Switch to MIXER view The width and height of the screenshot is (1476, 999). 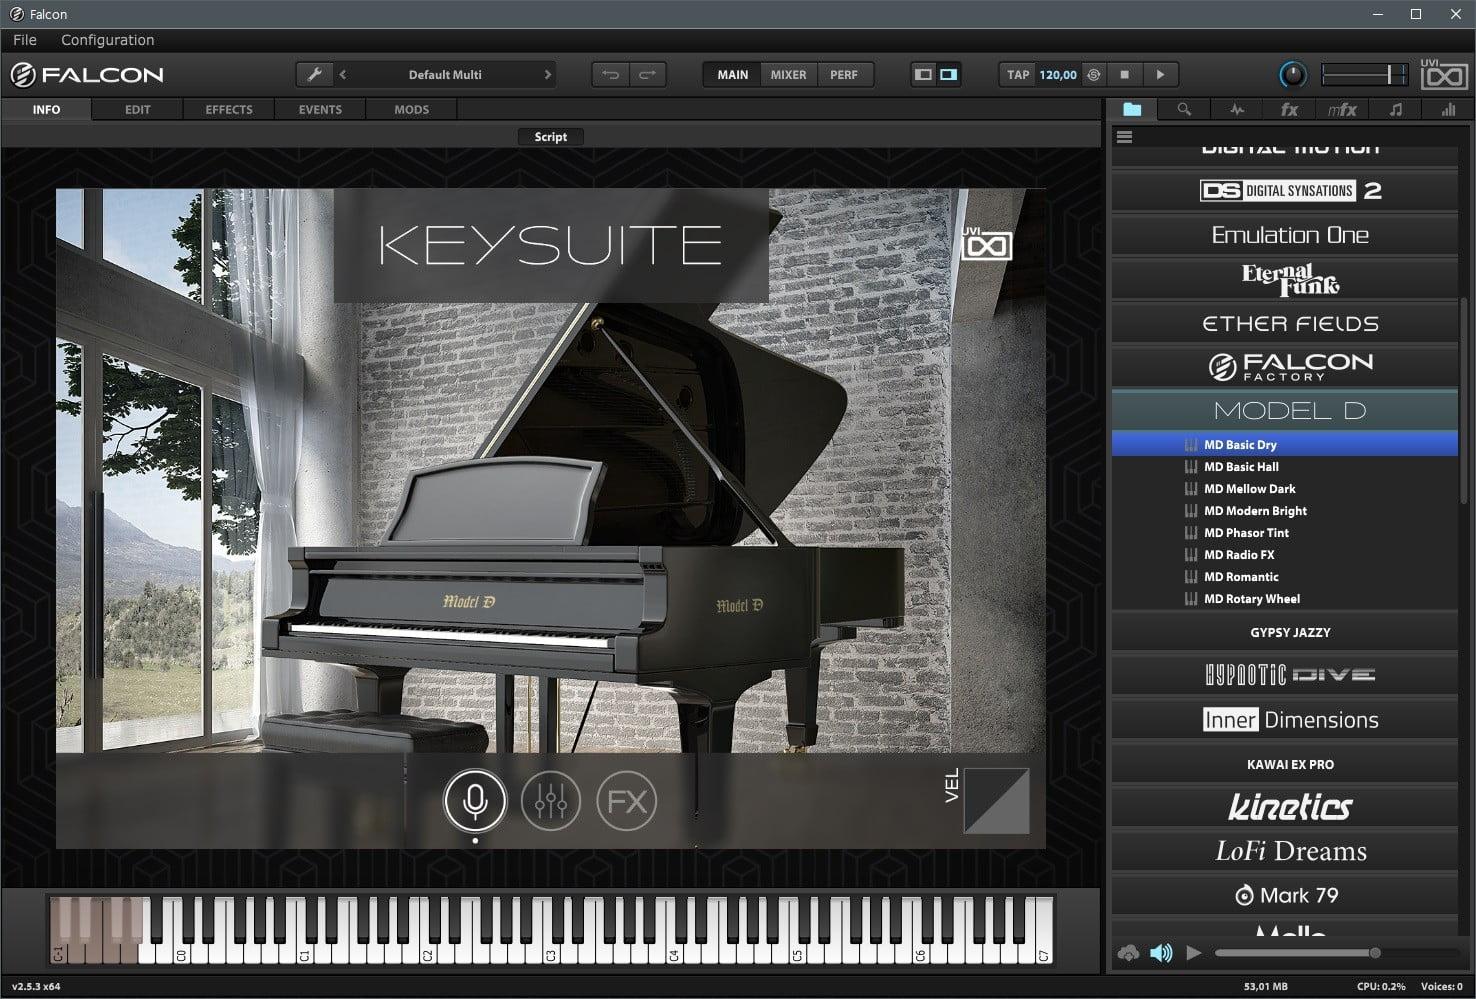[788, 75]
